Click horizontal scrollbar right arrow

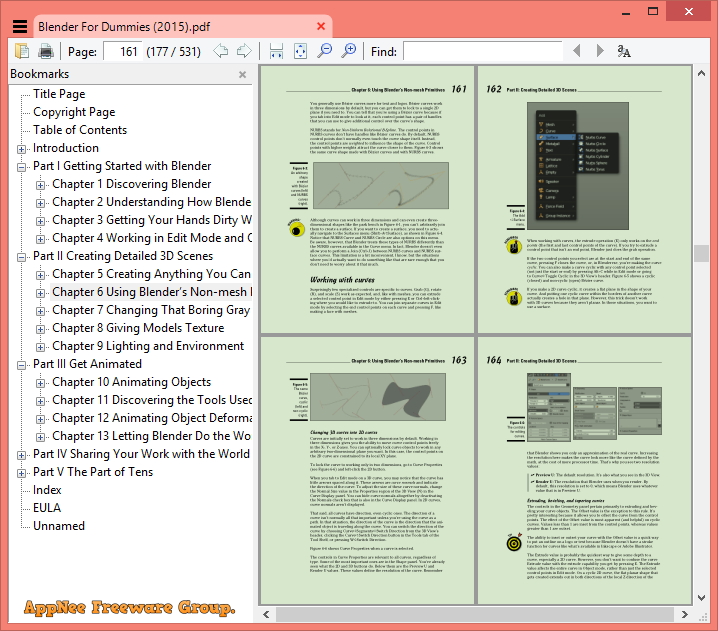[x=685, y=615]
